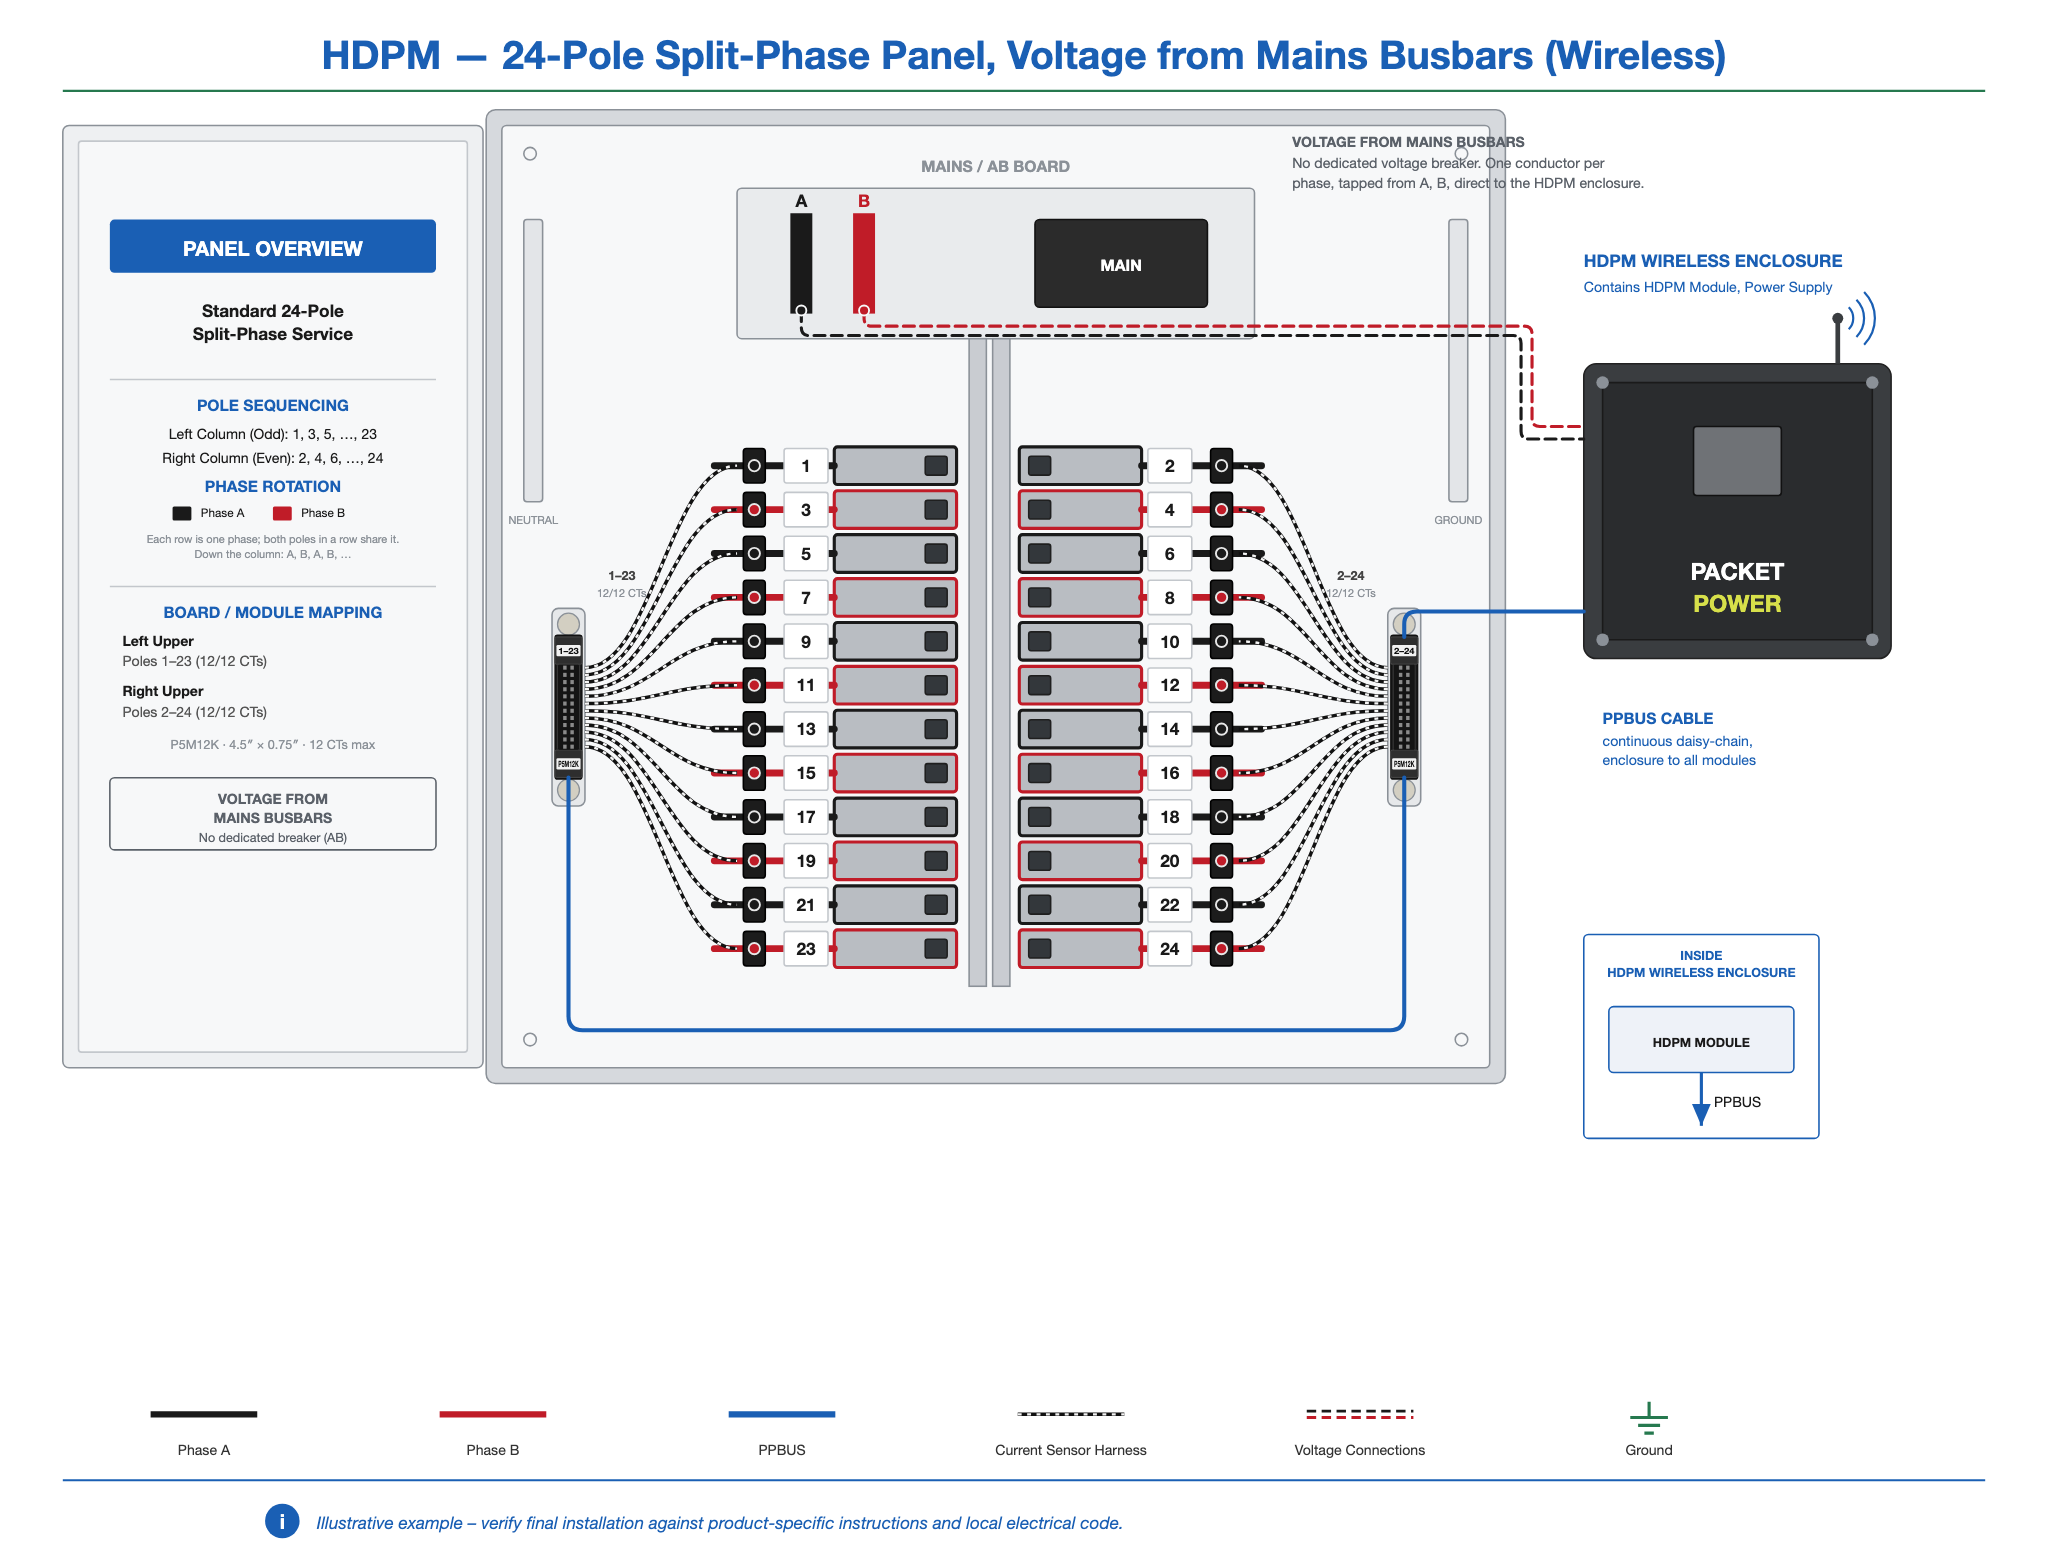Screen dimensions: 2048x1568
Task: Click the left 1–23 P5M12K connector board
Action: pyautogui.click(x=568, y=707)
